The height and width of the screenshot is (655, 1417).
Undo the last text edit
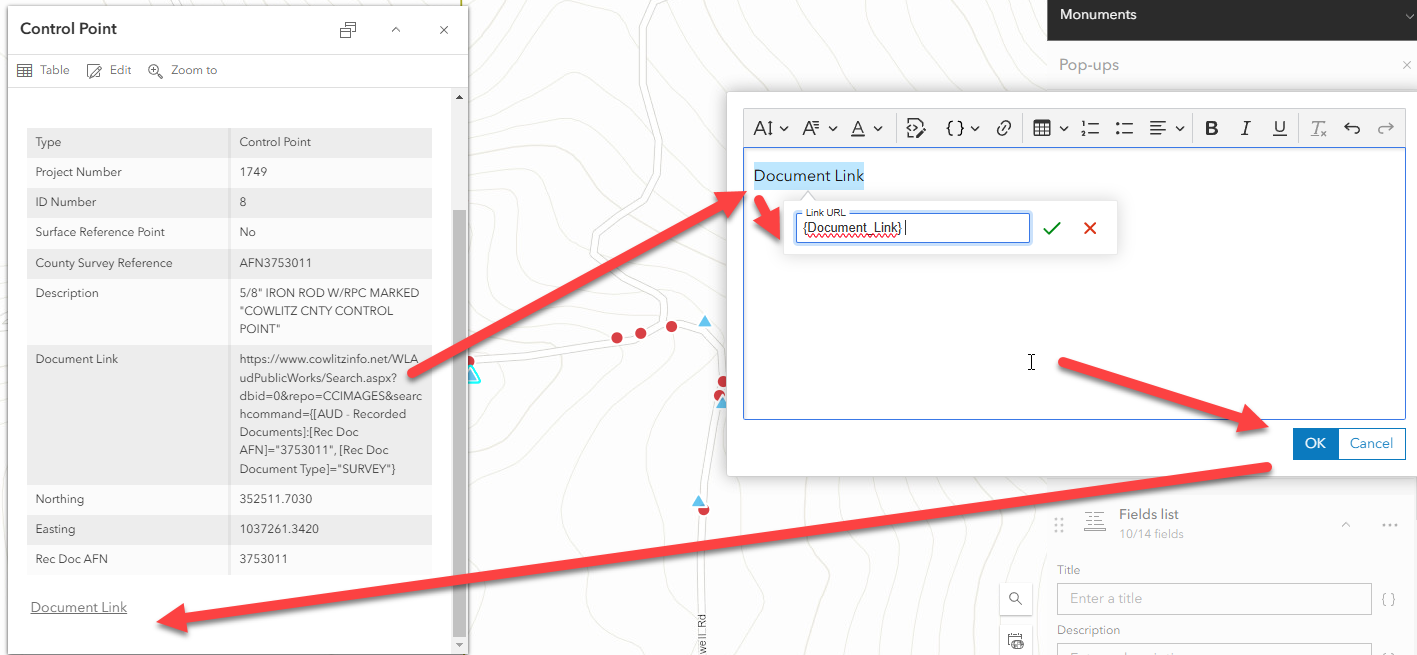point(1352,127)
